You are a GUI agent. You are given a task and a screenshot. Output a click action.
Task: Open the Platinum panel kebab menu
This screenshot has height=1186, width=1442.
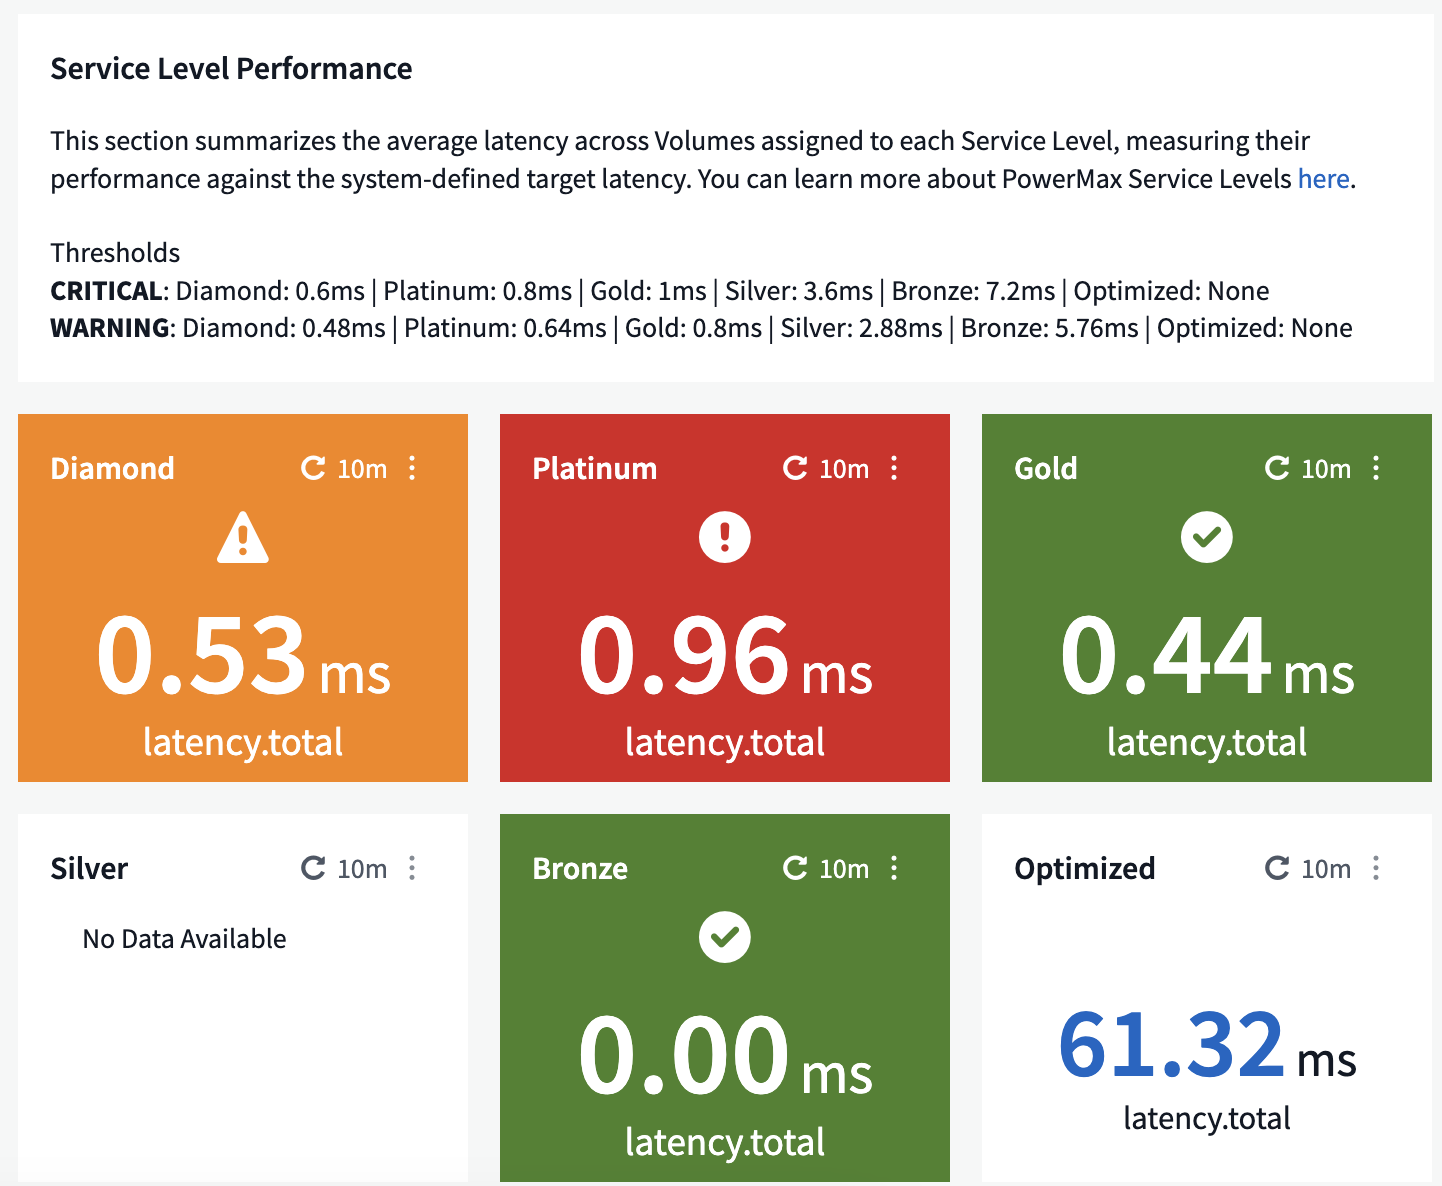pos(894,468)
